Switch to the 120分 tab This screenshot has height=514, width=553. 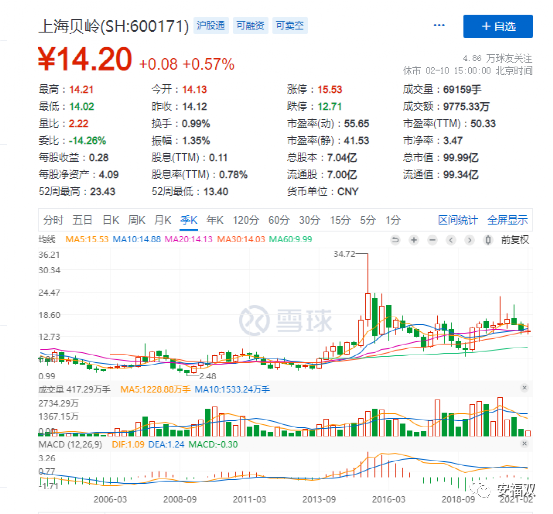(246, 220)
